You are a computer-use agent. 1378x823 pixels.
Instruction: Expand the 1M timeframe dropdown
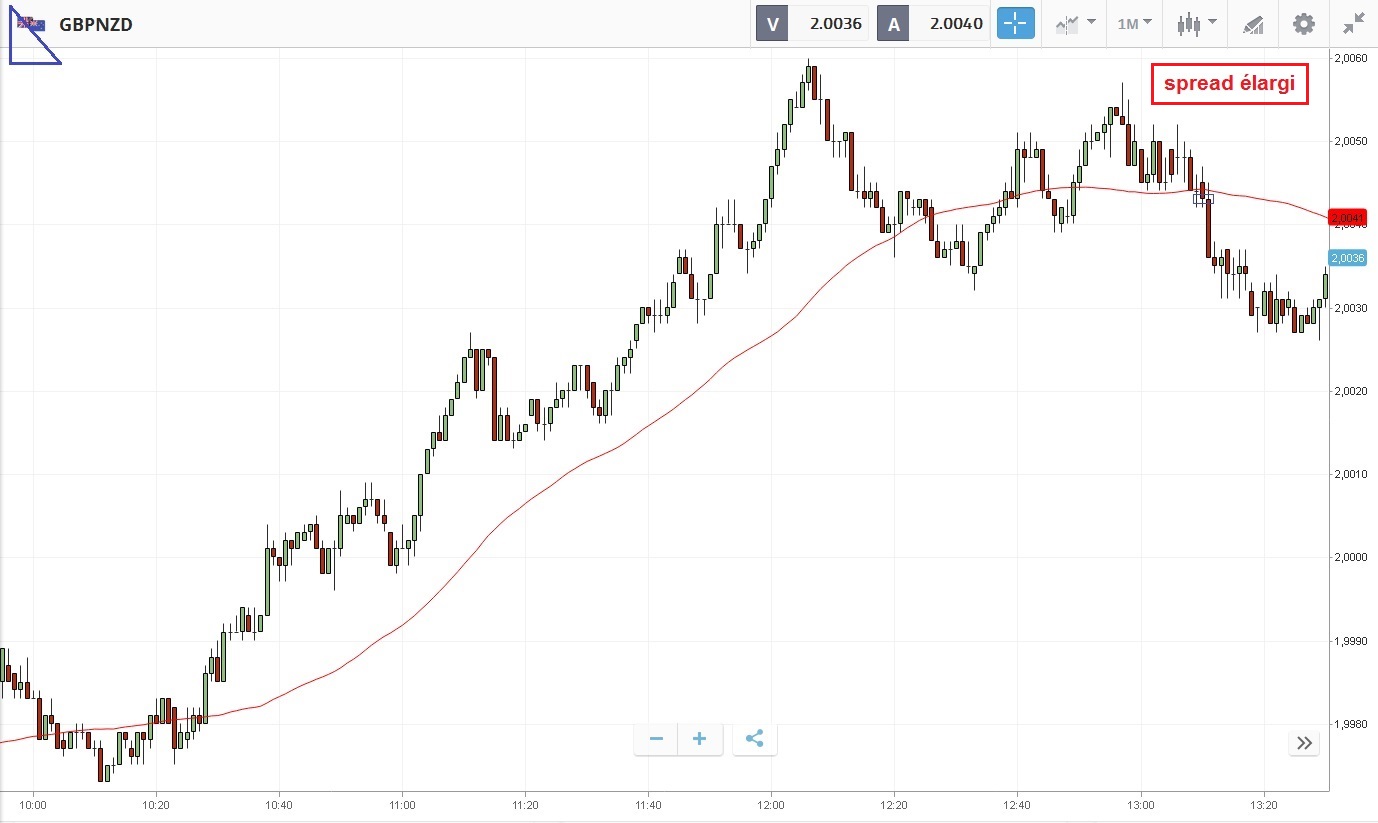1134,23
